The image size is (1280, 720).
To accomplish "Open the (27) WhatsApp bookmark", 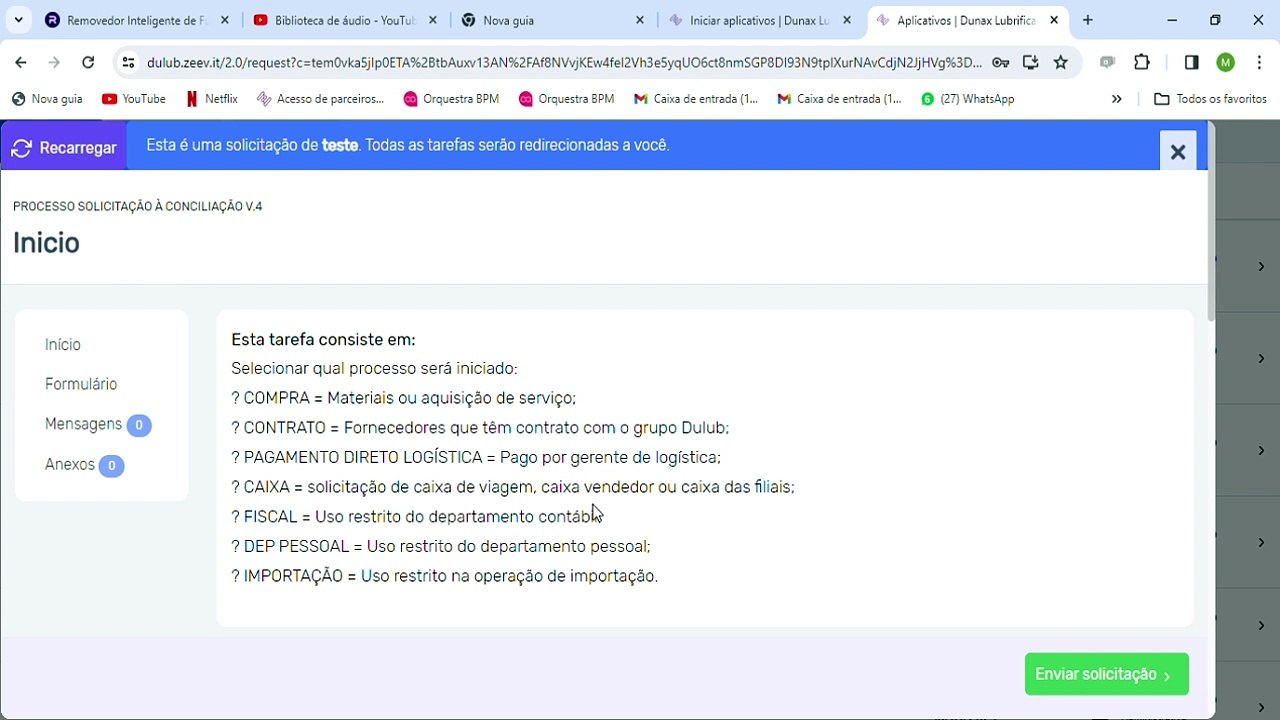I will pos(968,99).
